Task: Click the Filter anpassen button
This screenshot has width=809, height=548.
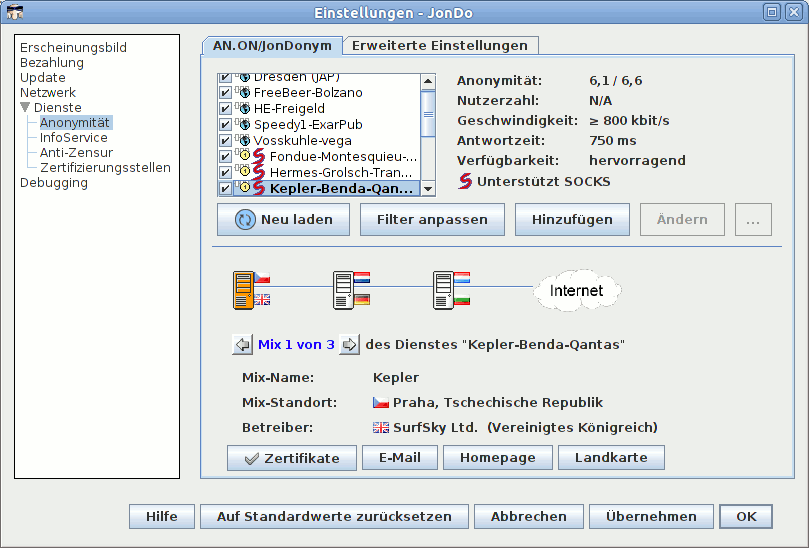Action: click(x=432, y=219)
